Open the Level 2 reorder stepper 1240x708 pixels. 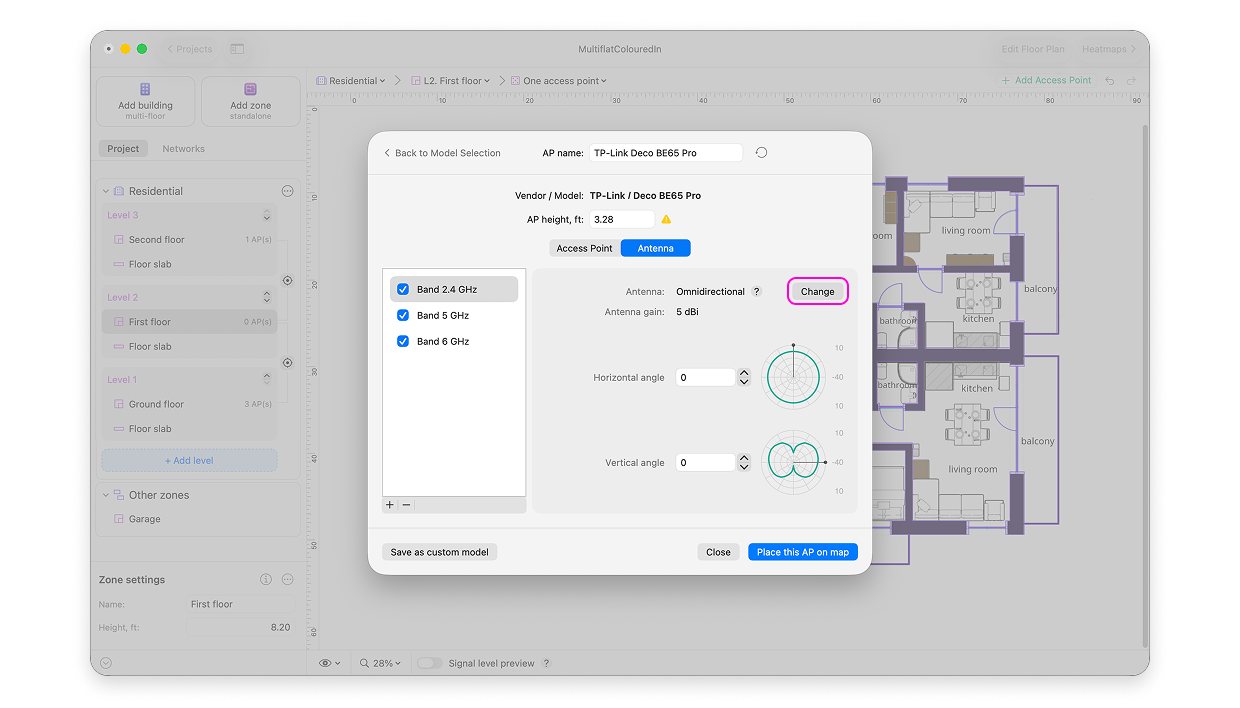[267, 298]
